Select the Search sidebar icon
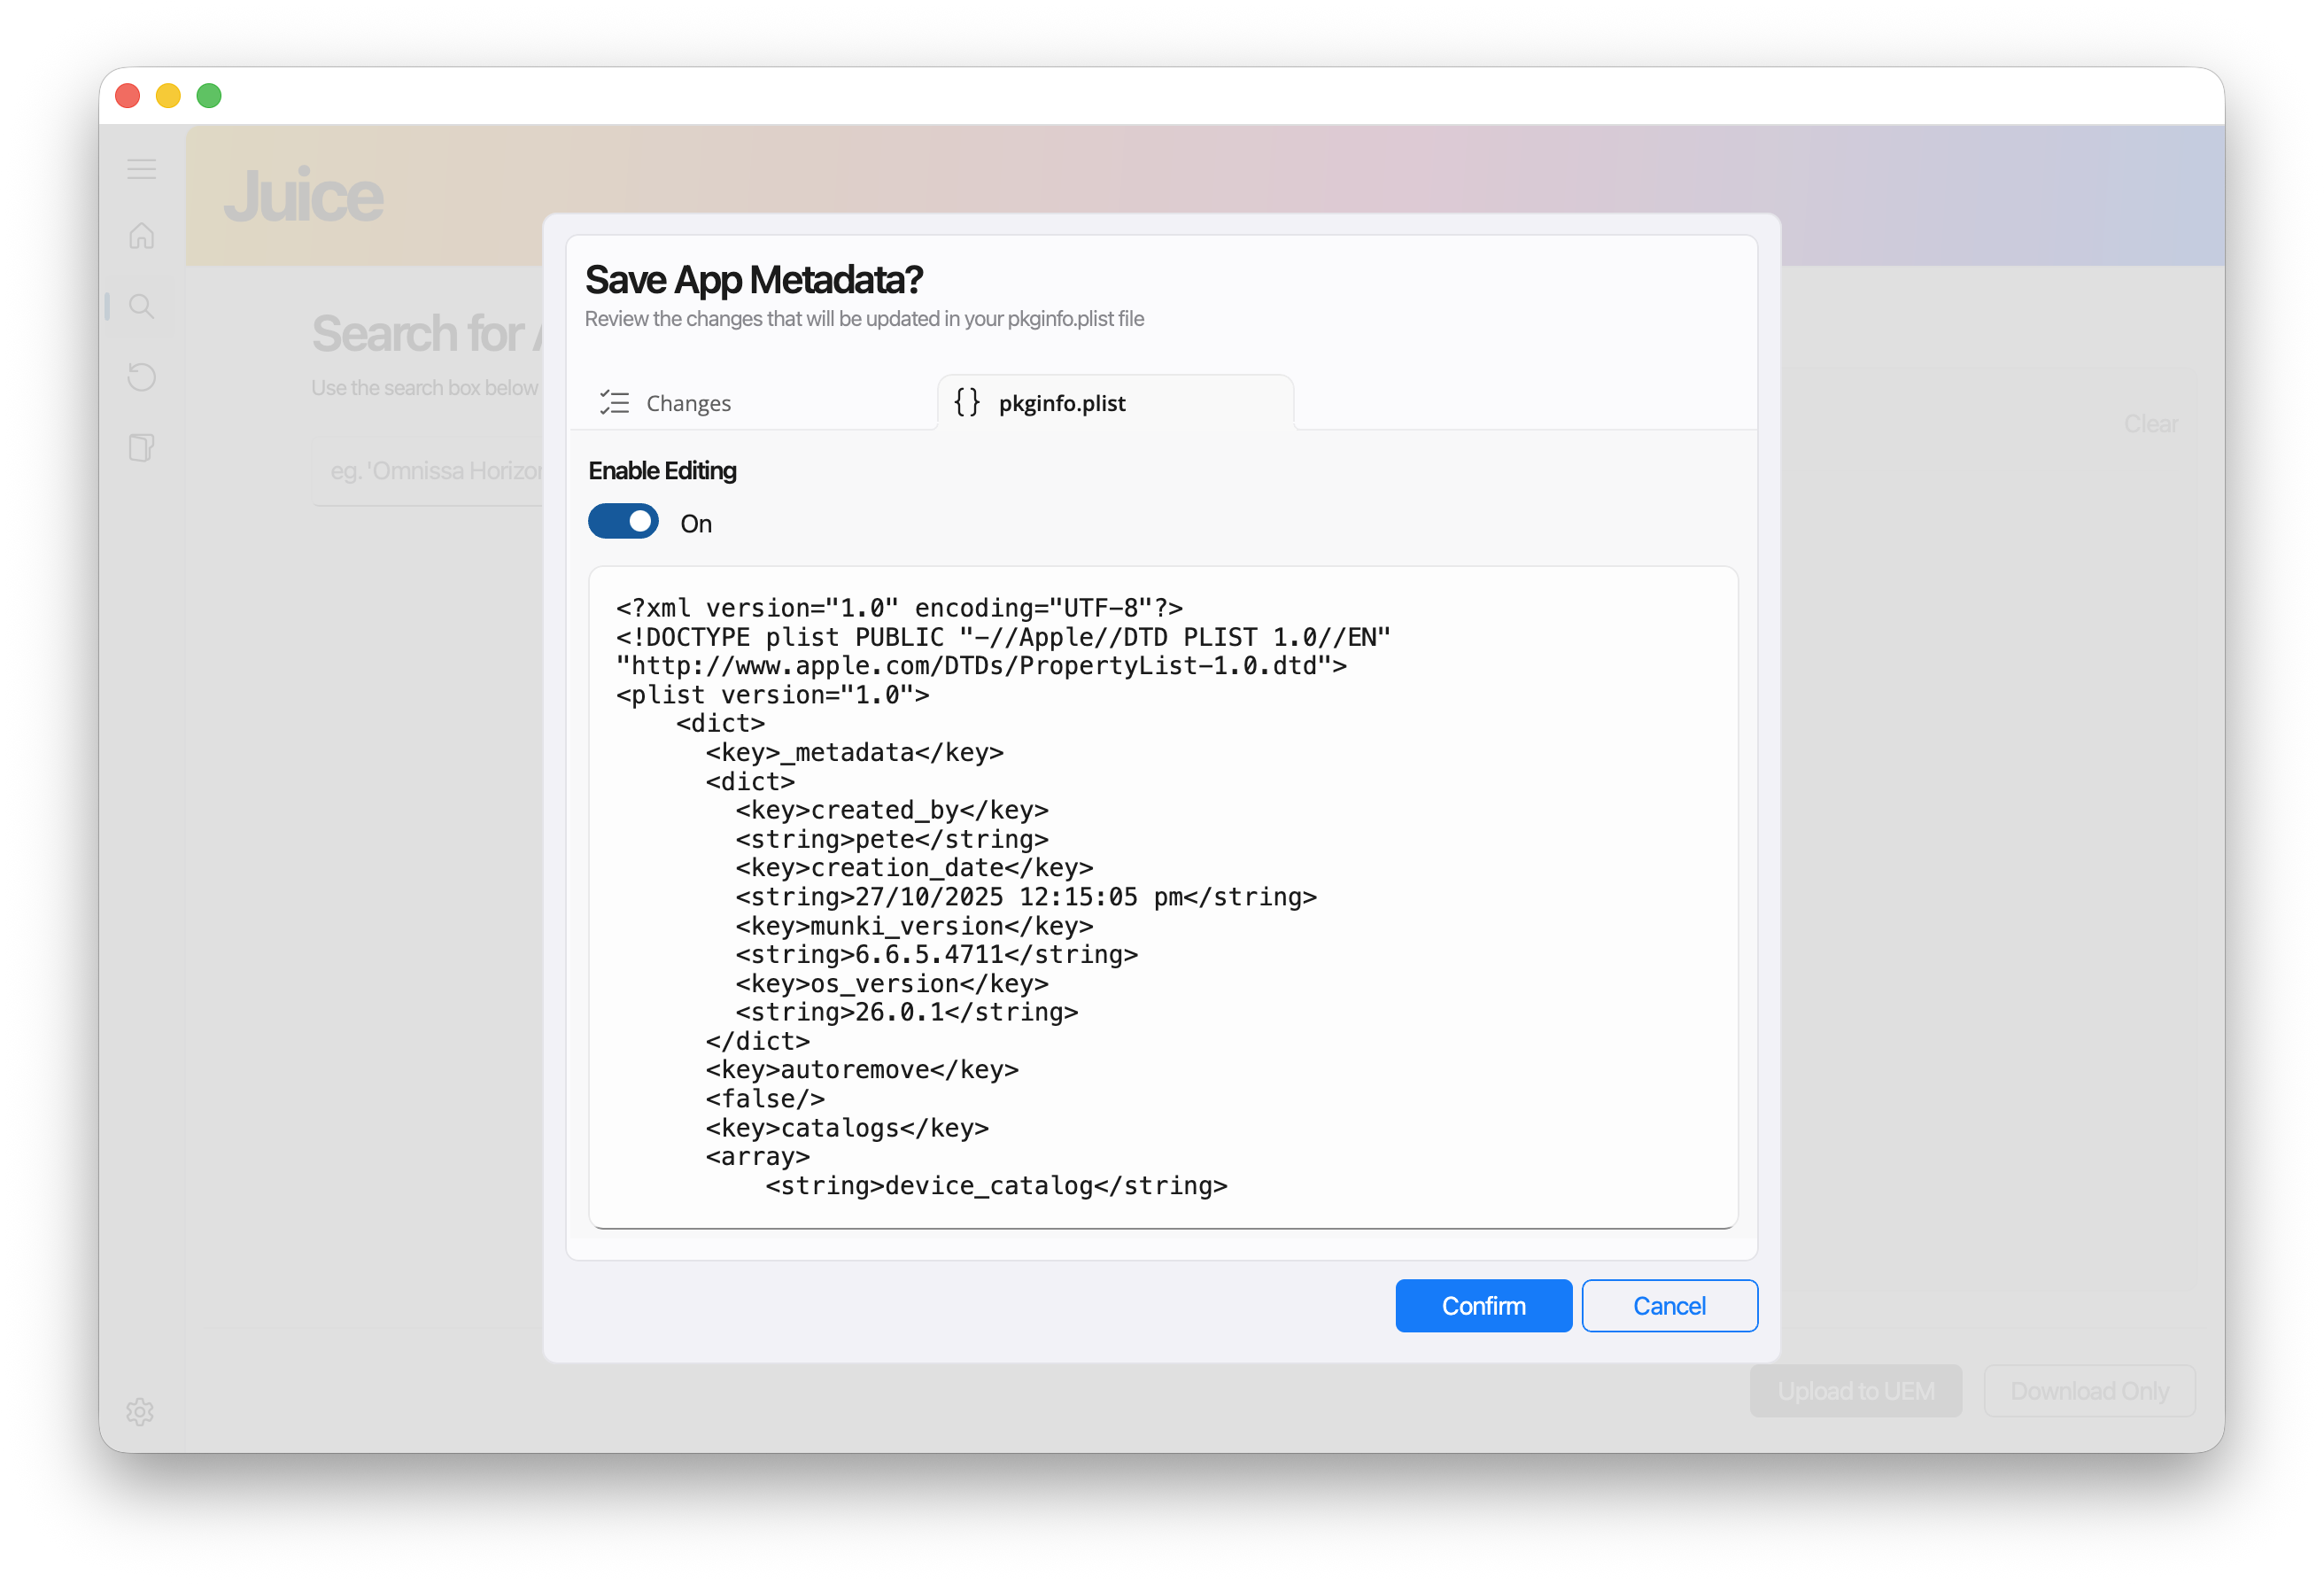The image size is (2324, 1584). pos(142,306)
